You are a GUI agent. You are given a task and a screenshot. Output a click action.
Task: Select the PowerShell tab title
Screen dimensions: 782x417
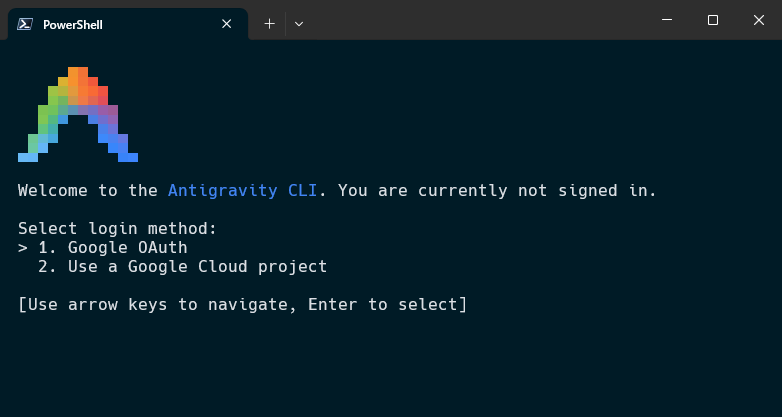(x=73, y=24)
